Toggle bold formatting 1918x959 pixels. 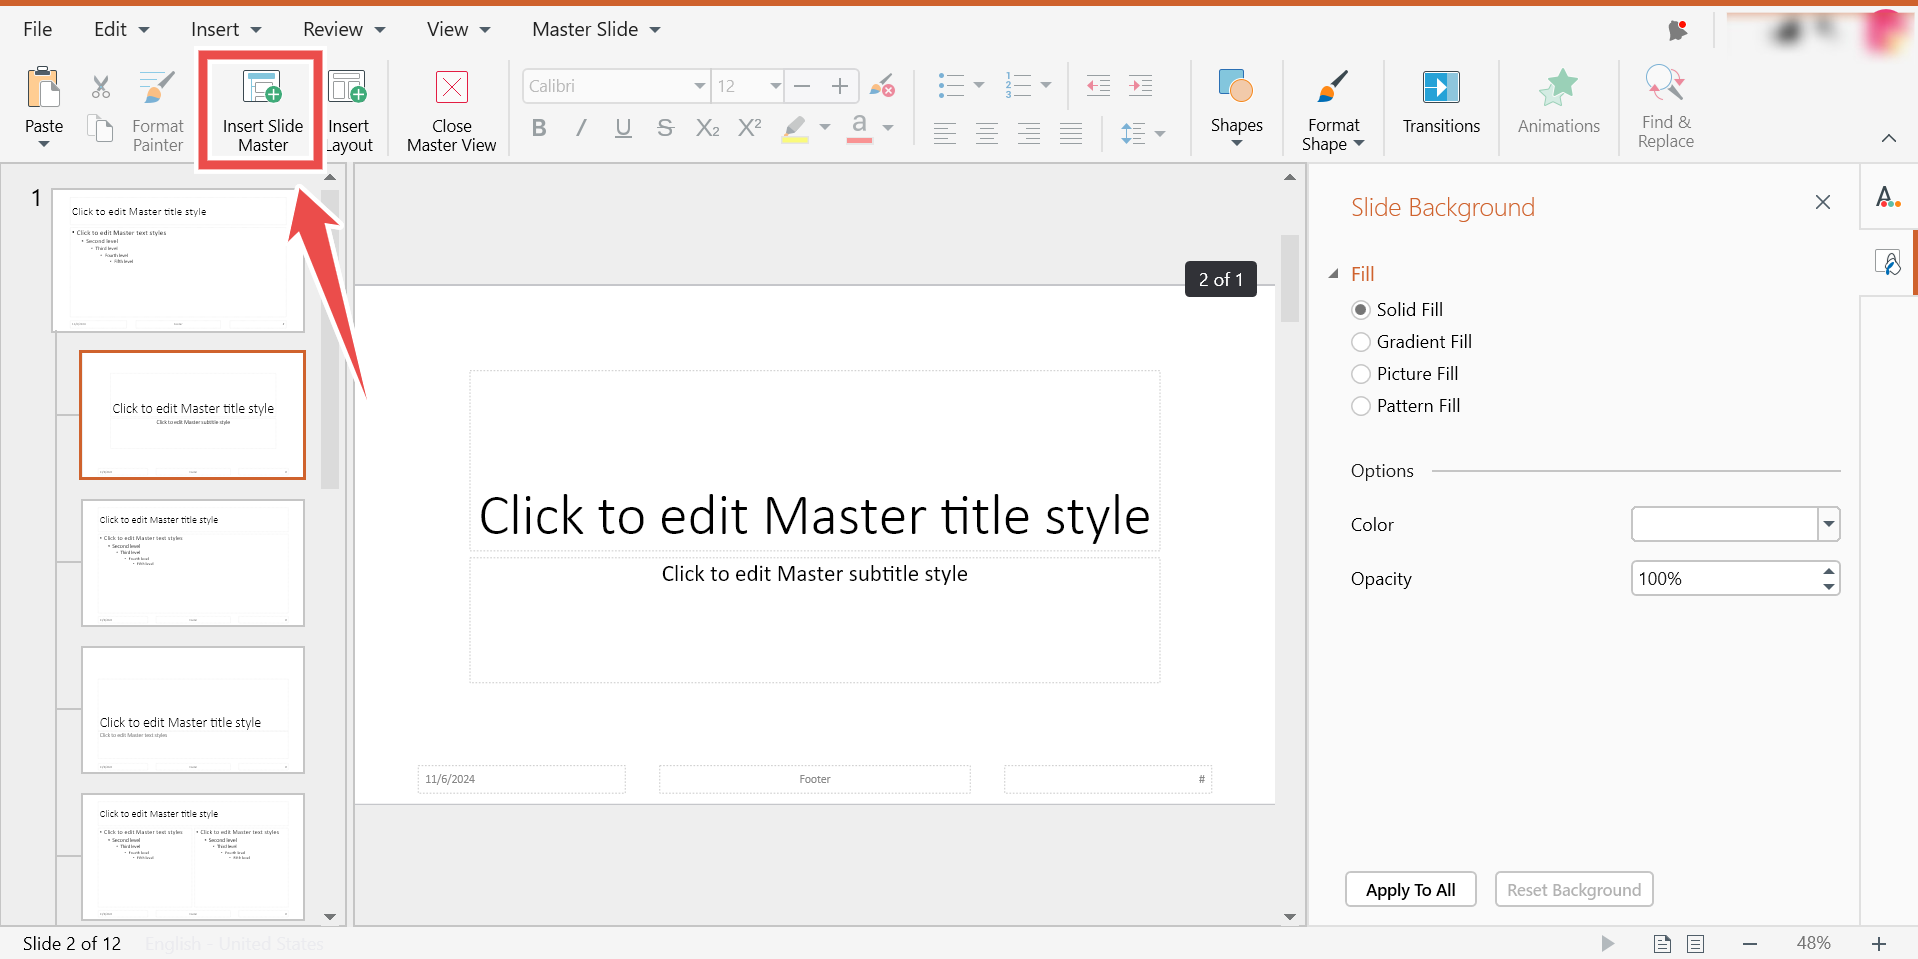pyautogui.click(x=539, y=128)
